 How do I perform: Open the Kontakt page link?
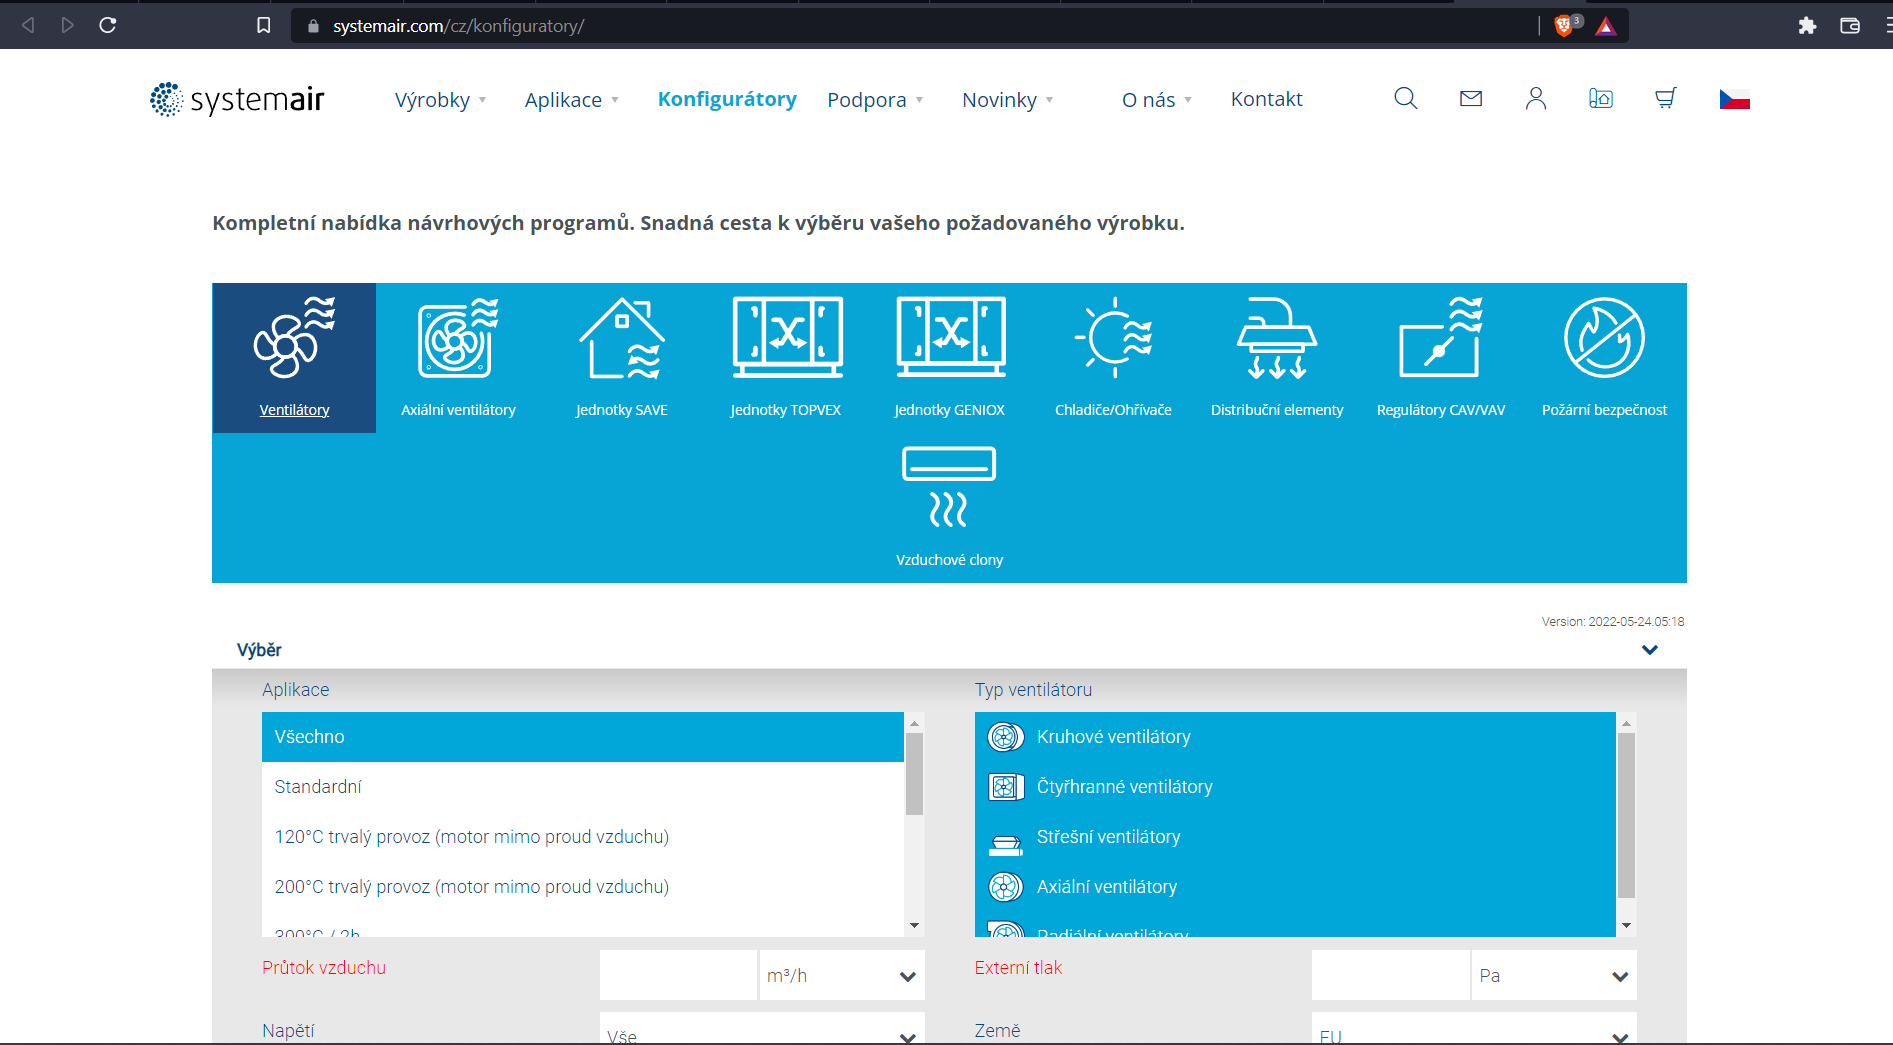pos(1266,99)
